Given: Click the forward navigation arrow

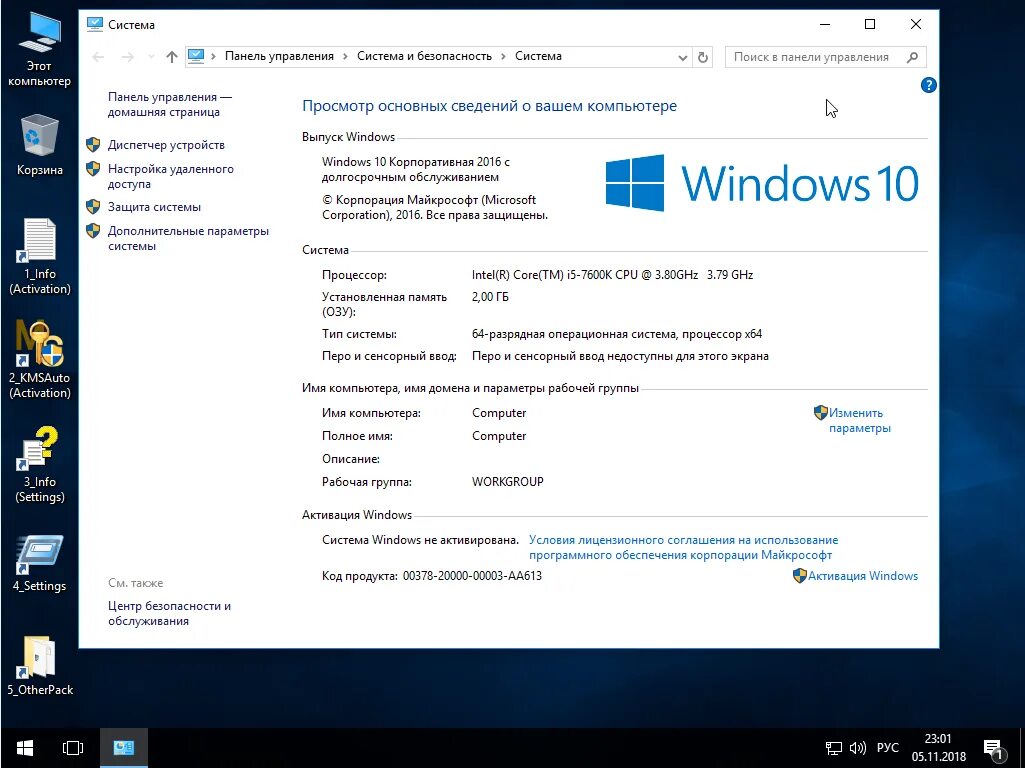Looking at the screenshot, I should tap(128, 57).
